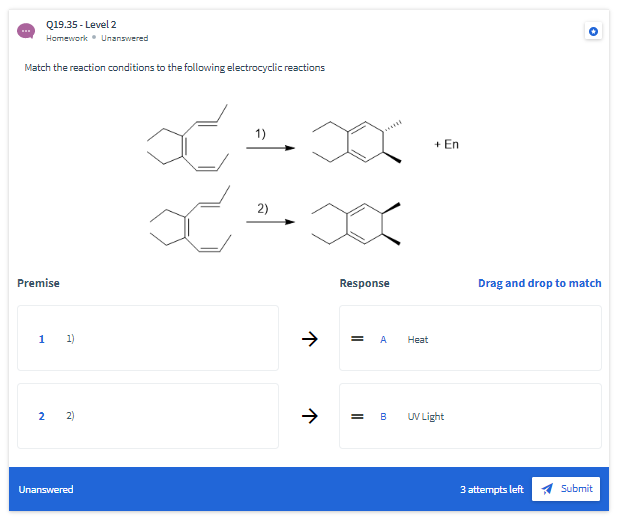Viewport: 620px width, 526px height.
Task: Click response letter B label
Action: click(x=383, y=416)
